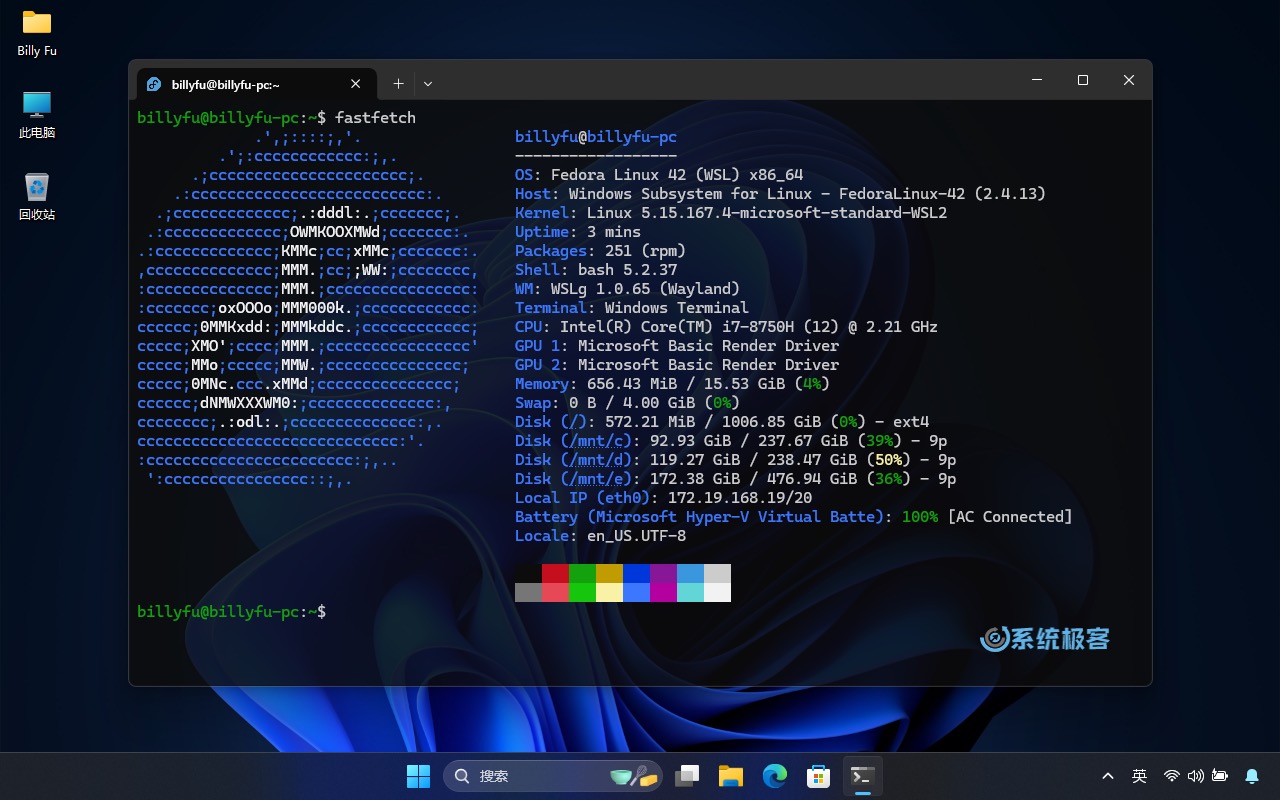Click the 'fastfetch' command text
Image resolution: width=1280 pixels, height=800 pixels.
[x=375, y=117]
